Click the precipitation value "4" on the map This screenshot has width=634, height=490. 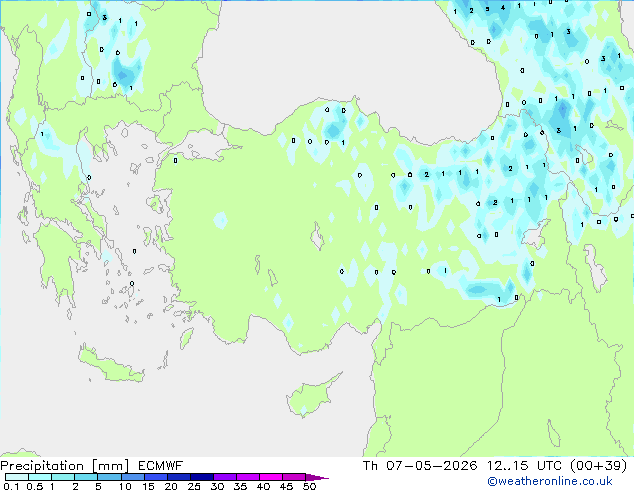[x=503, y=8]
